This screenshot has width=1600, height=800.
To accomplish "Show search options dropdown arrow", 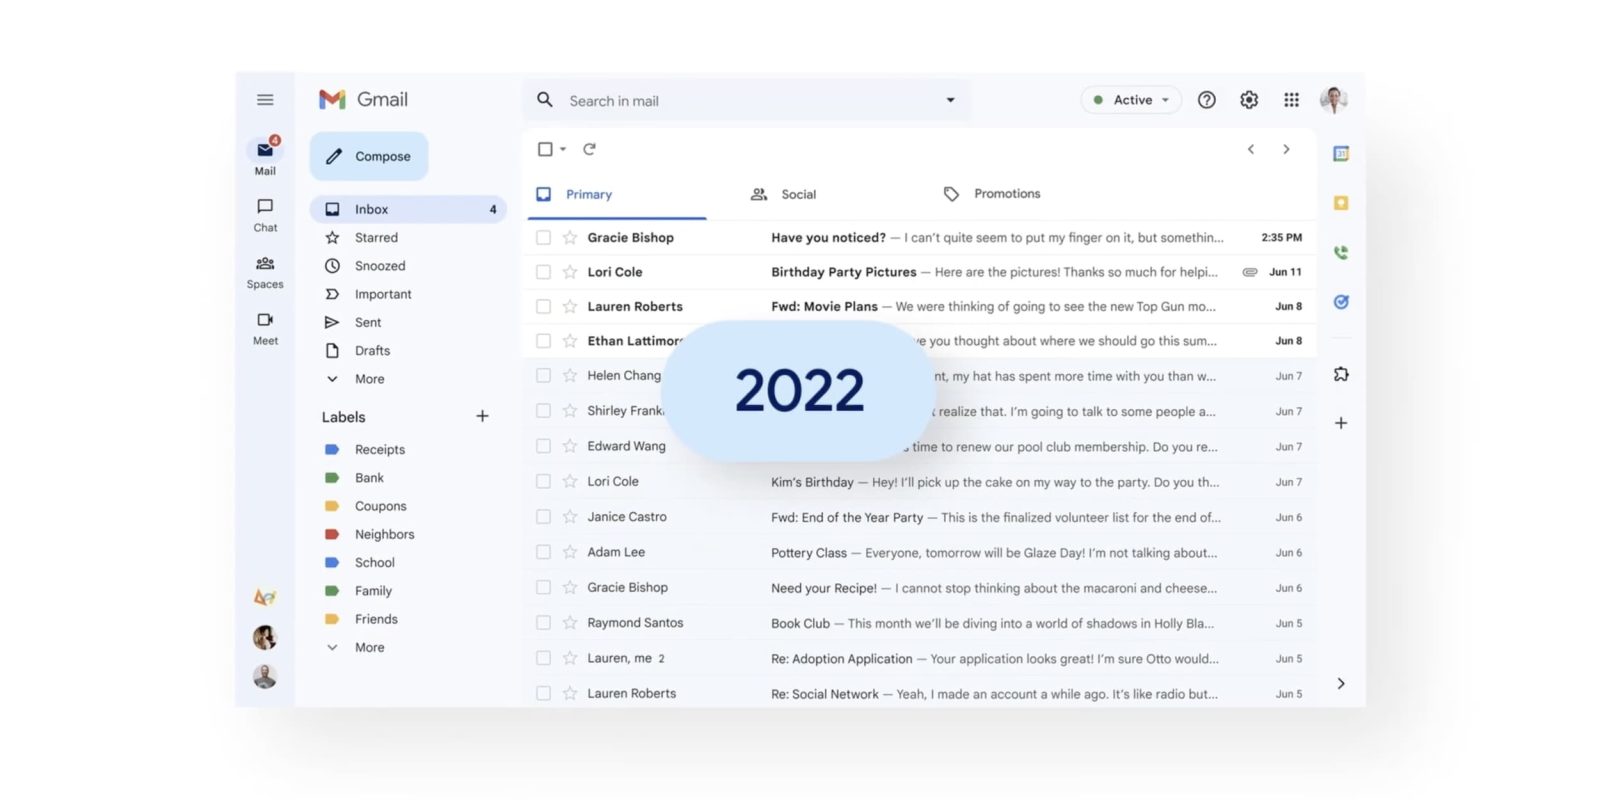I will 950,100.
